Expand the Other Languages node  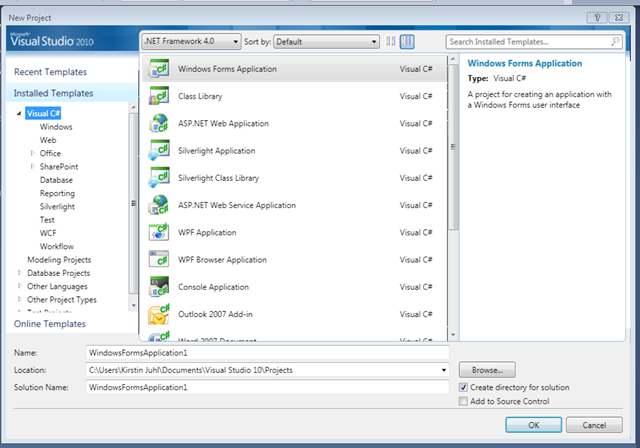tap(19, 286)
